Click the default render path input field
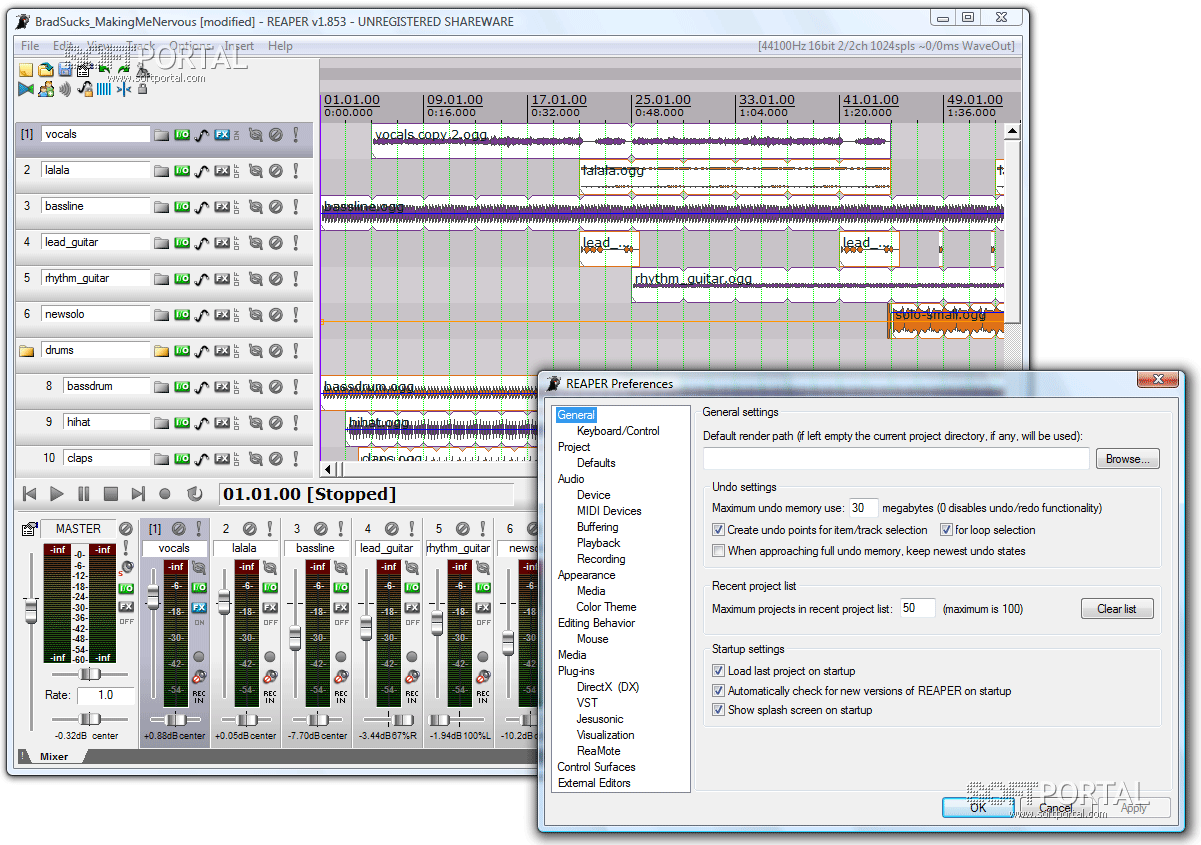 click(896, 459)
